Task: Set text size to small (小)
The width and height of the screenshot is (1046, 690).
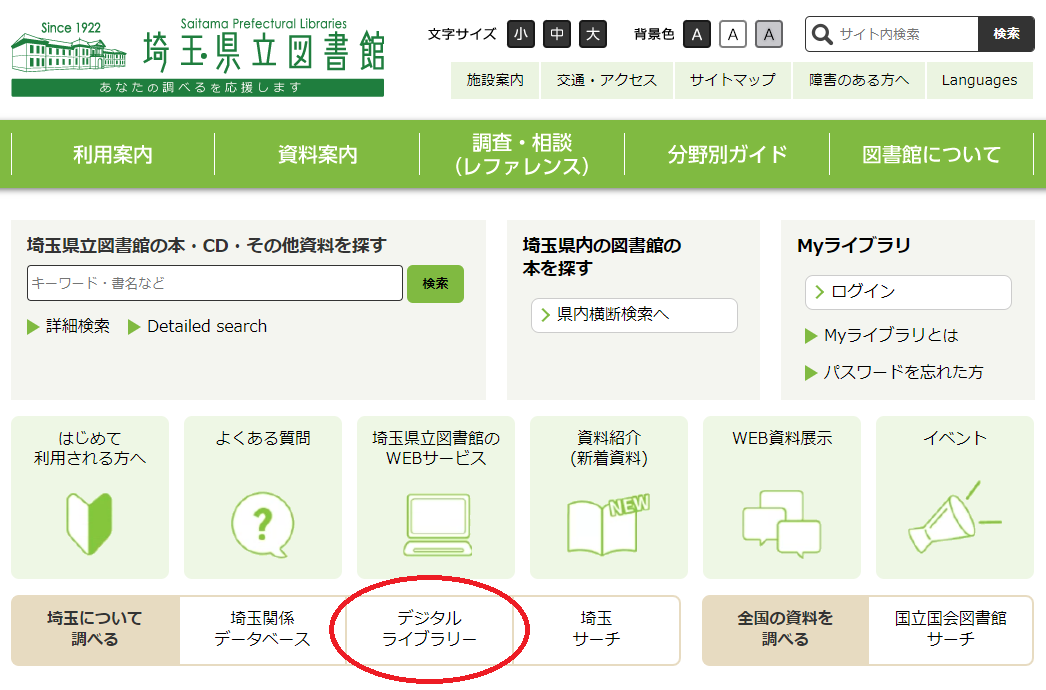Action: (521, 34)
